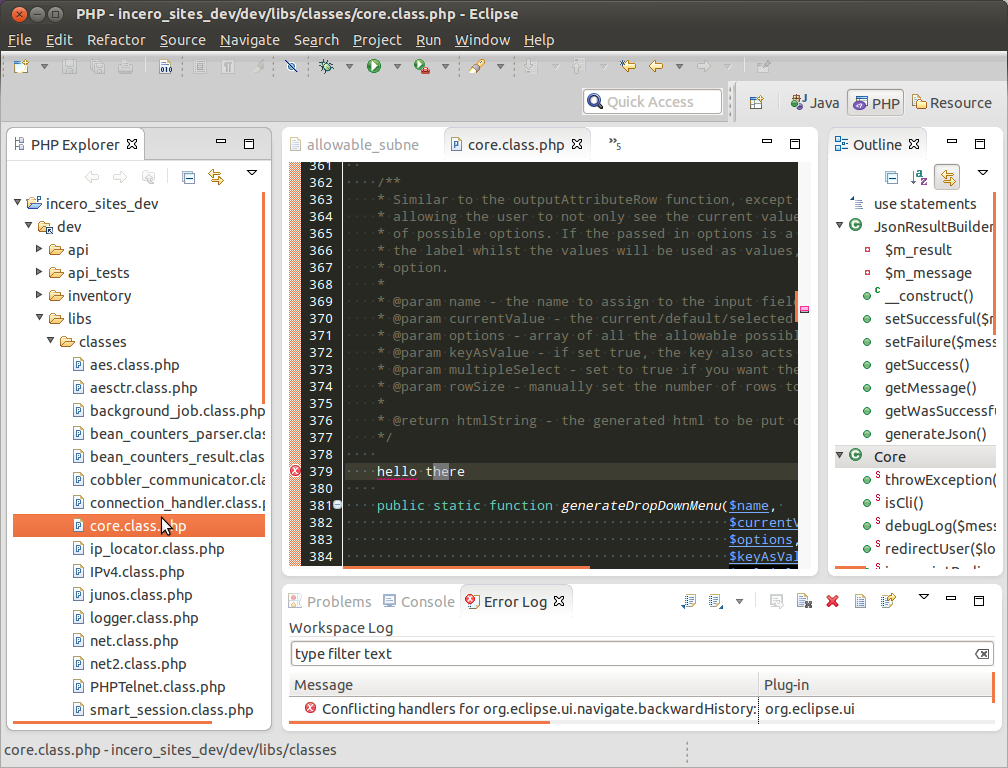Viewport: 1008px width, 768px height.
Task: Click Export Log icon in Error Log
Action: click(689, 602)
